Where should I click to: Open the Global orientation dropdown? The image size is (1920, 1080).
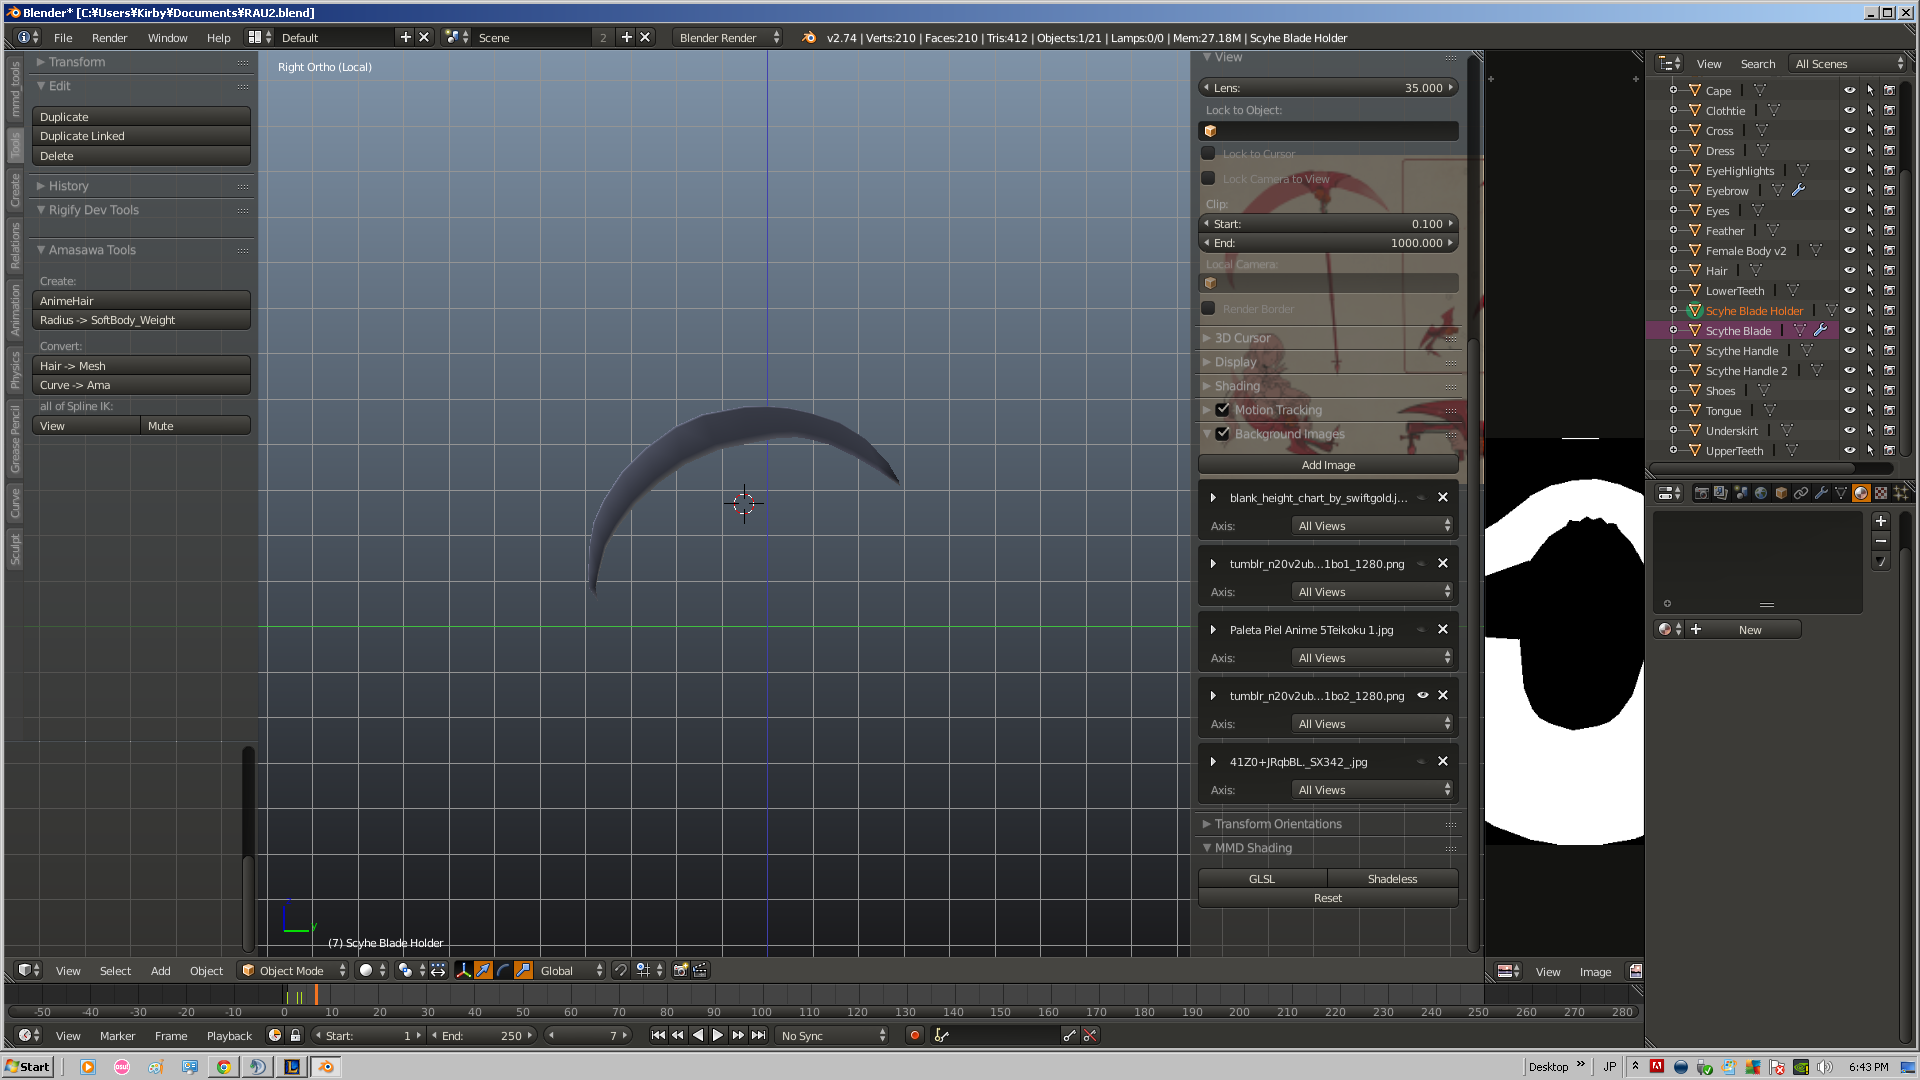(571, 970)
